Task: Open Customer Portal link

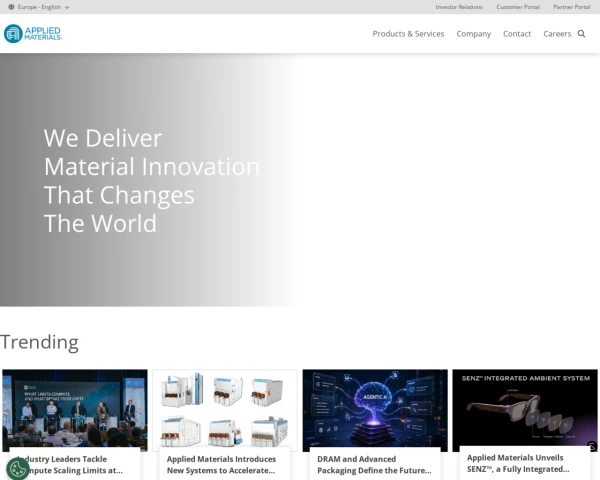Action: (518, 7)
